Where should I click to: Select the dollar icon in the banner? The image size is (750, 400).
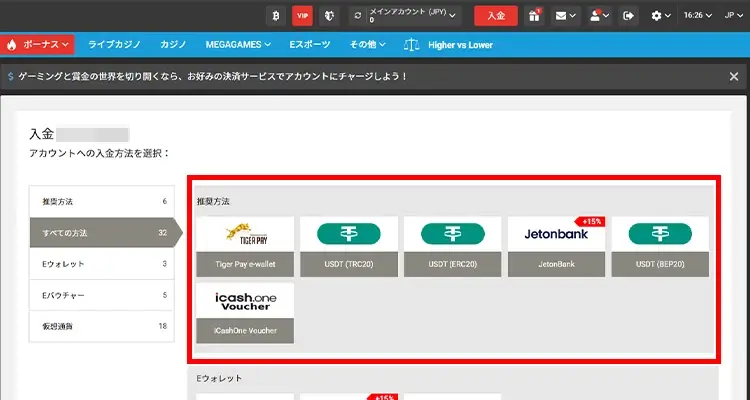click(x=11, y=77)
